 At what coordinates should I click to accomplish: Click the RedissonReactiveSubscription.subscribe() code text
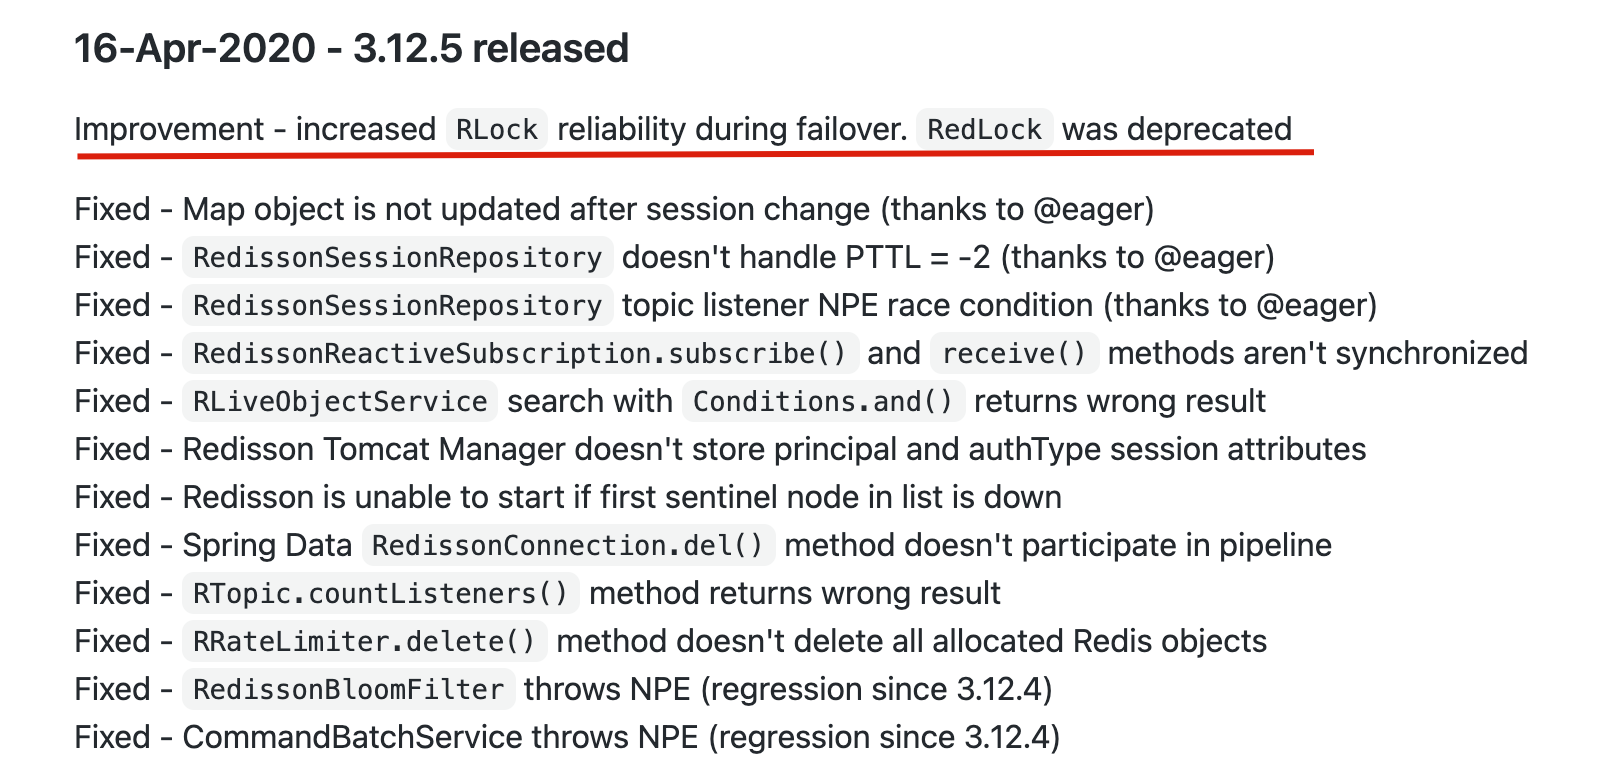pyautogui.click(x=519, y=353)
